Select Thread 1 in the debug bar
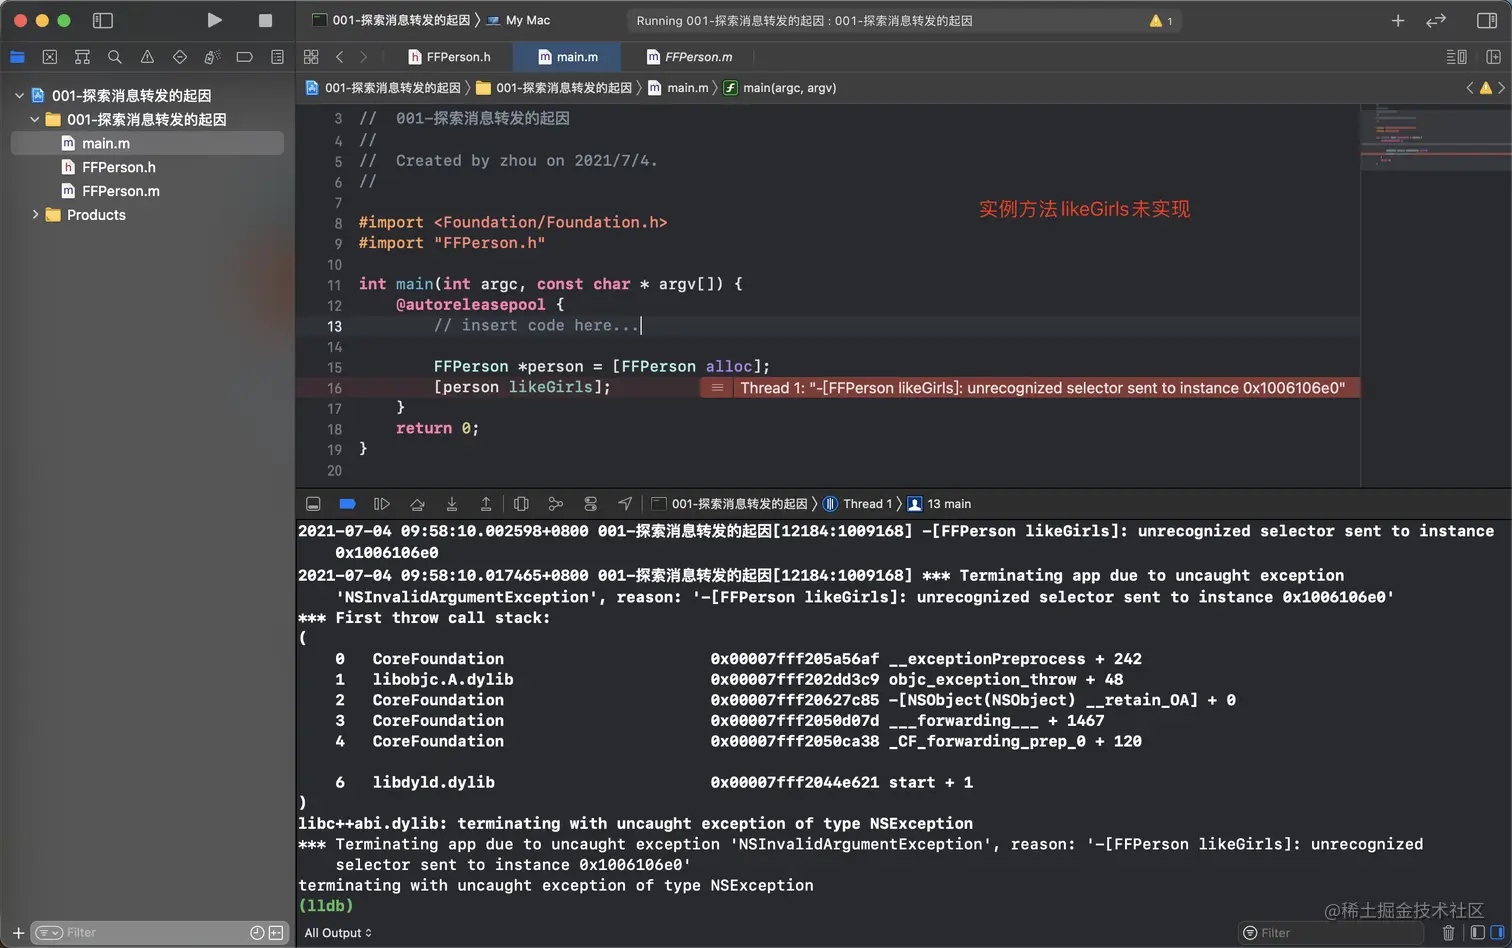 [858, 504]
